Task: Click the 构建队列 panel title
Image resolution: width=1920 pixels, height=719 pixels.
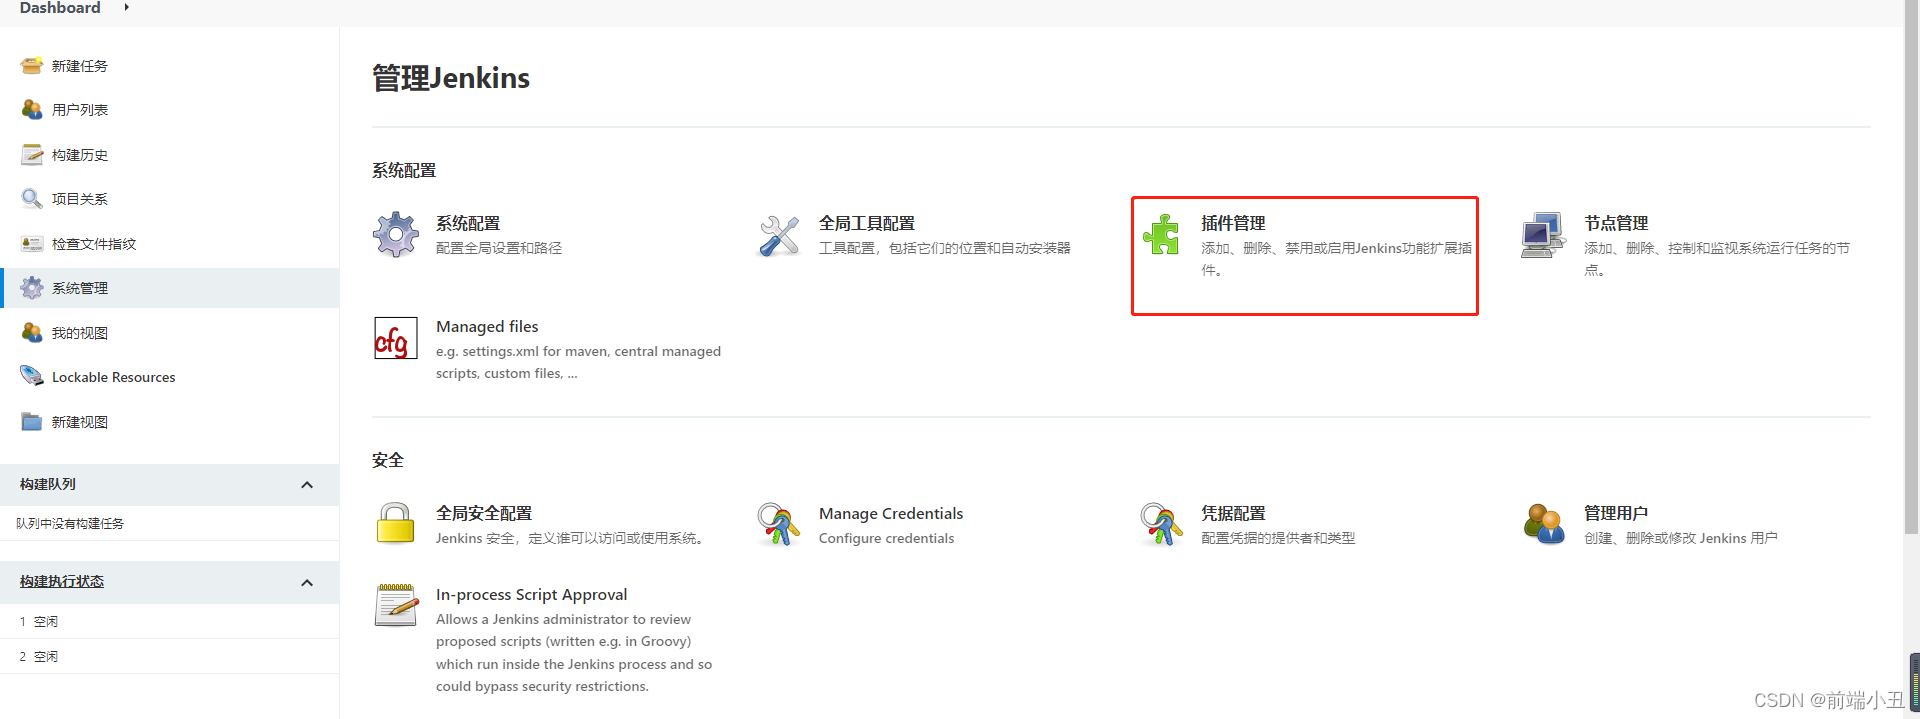Action: point(48,484)
